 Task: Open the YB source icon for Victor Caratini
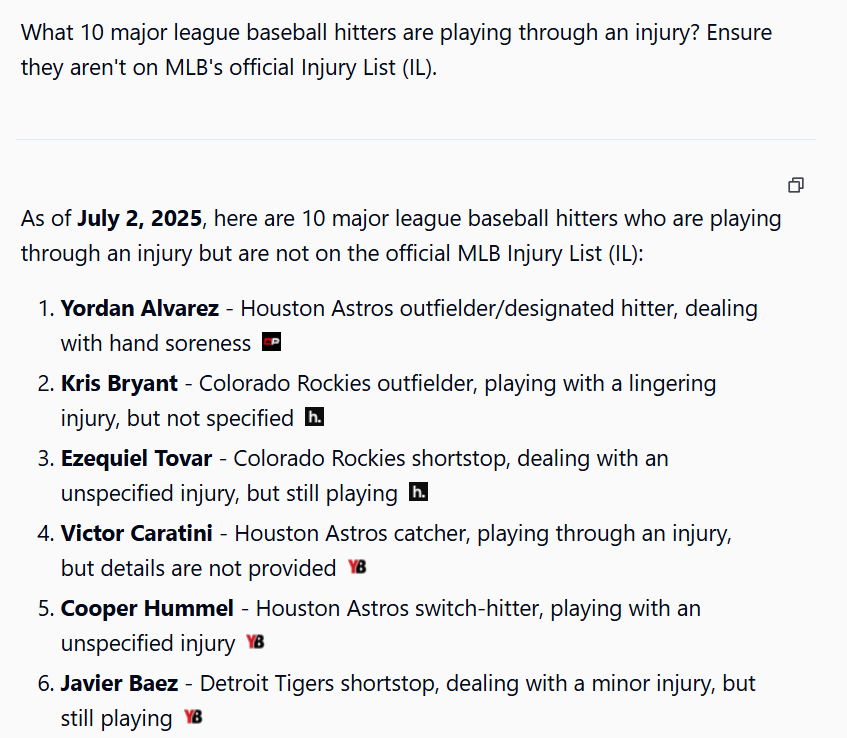(x=357, y=567)
